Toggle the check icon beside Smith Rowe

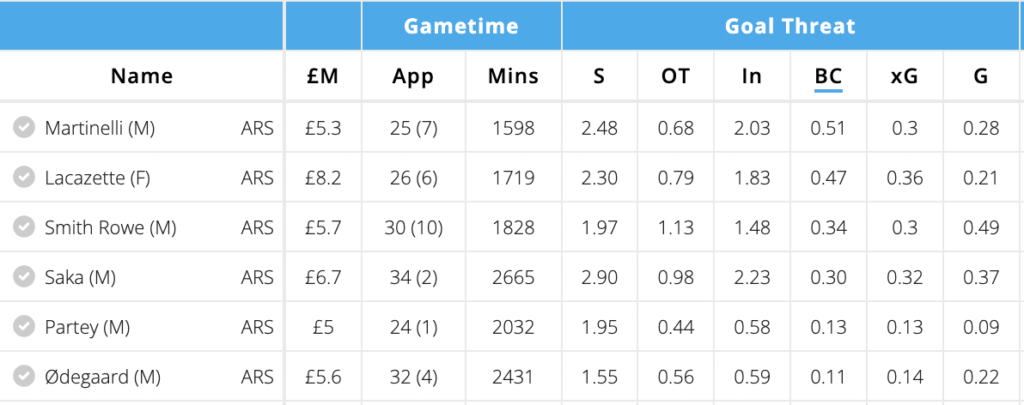[x=24, y=228]
